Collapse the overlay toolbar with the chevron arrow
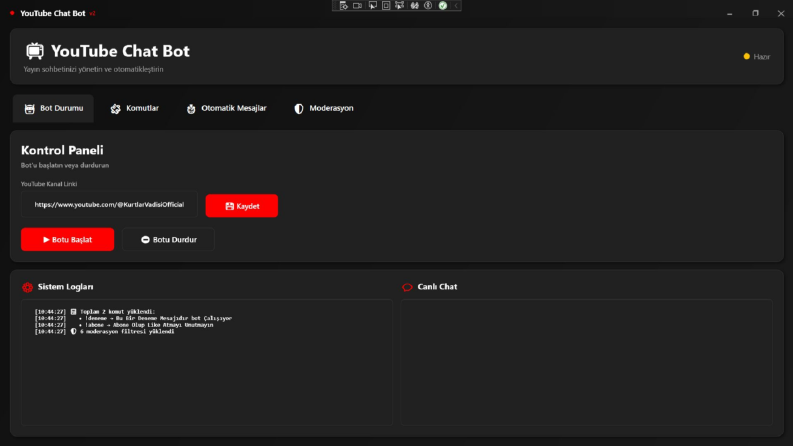The height and width of the screenshot is (446, 793). coord(456,6)
